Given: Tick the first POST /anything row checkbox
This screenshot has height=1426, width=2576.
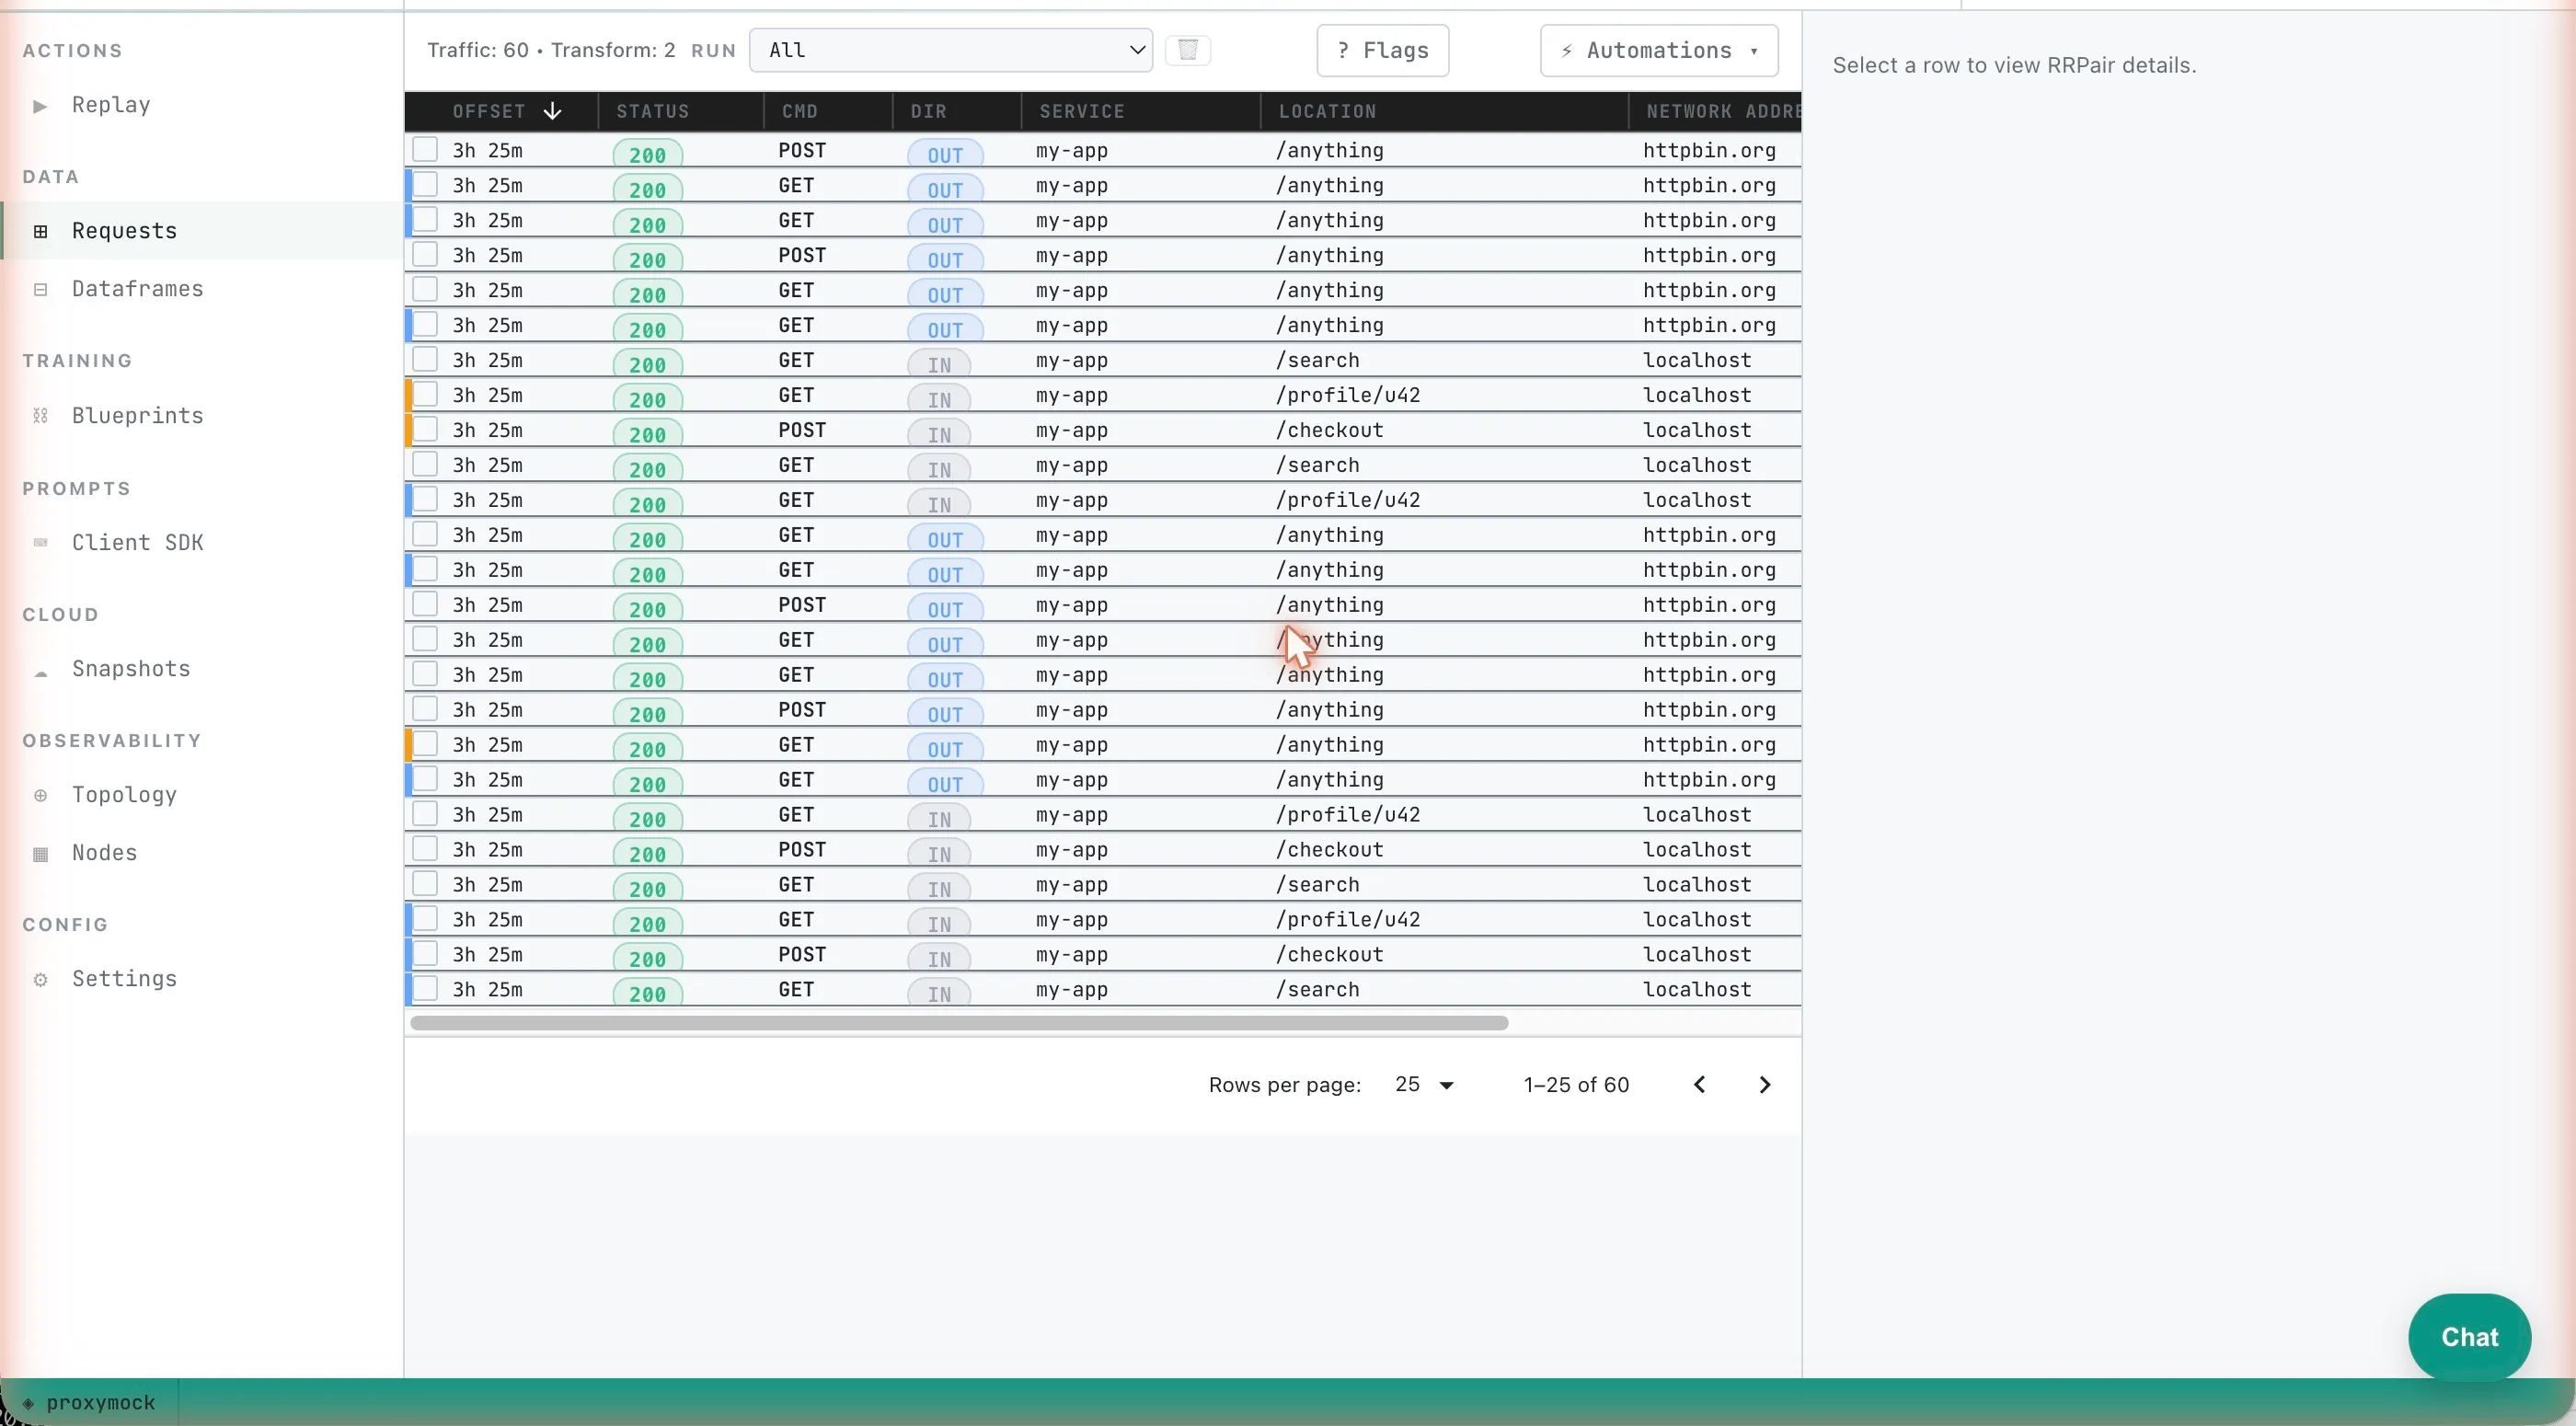Looking at the screenshot, I should pos(425,150).
